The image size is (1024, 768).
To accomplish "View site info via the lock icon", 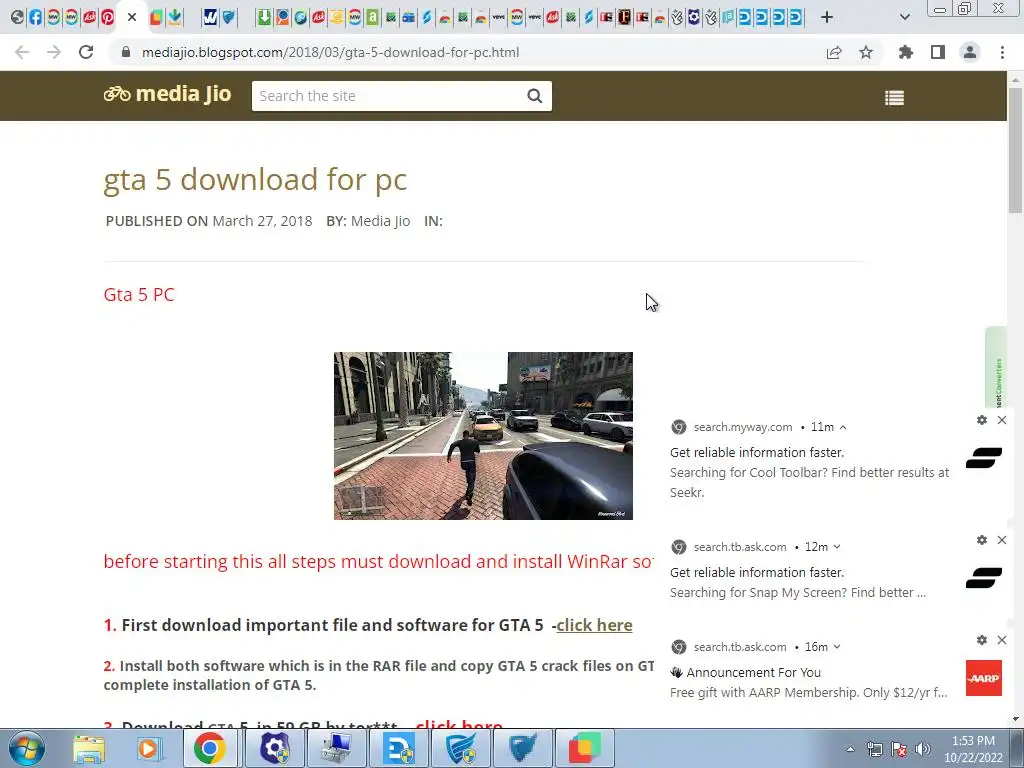I will point(126,52).
